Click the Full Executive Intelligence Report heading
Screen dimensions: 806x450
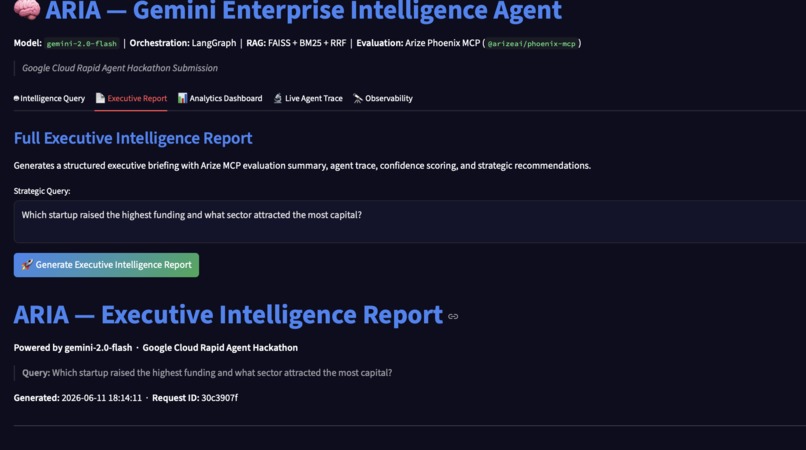point(133,138)
